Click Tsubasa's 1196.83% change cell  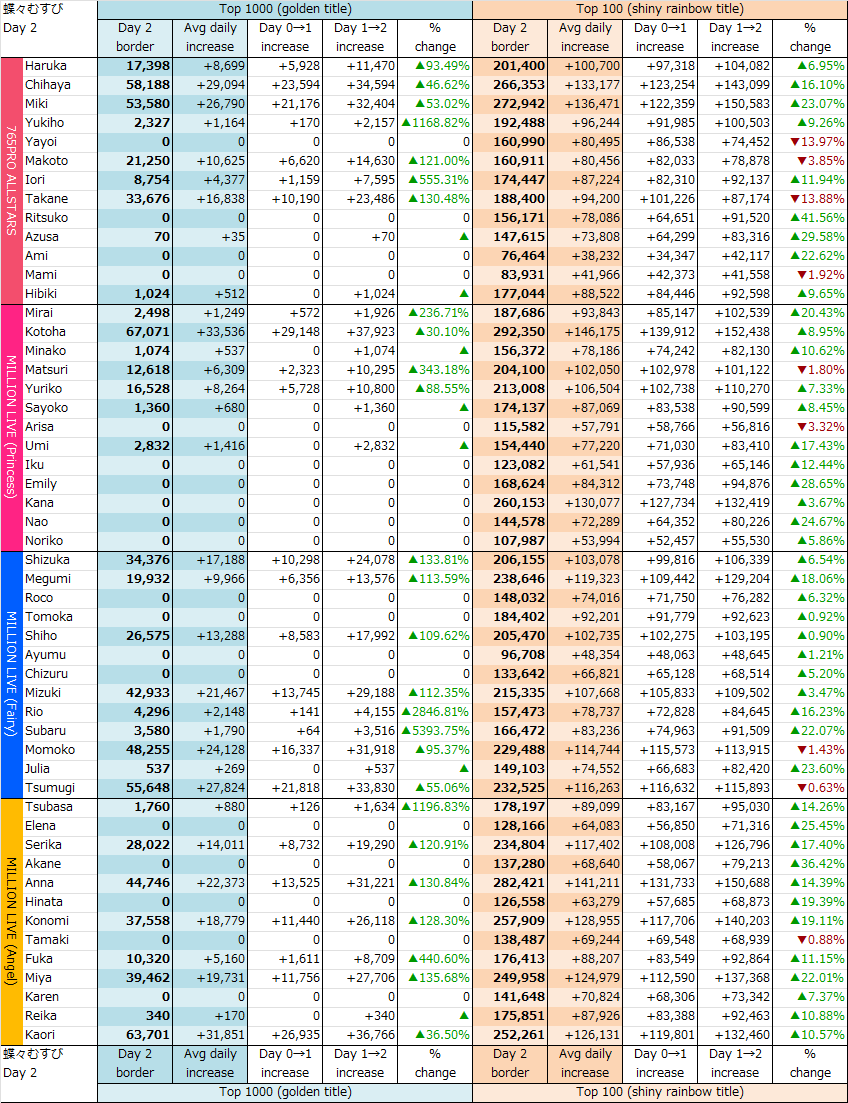click(x=435, y=807)
